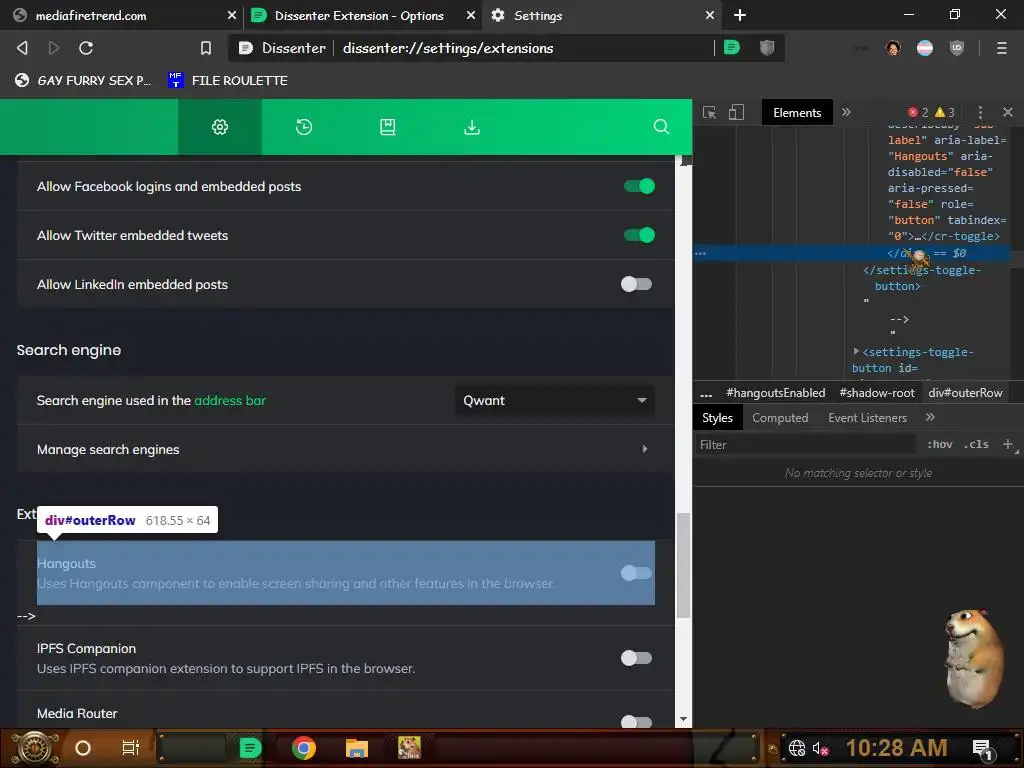
Task: Open Cortana circle on the taskbar
Action: tap(83, 748)
